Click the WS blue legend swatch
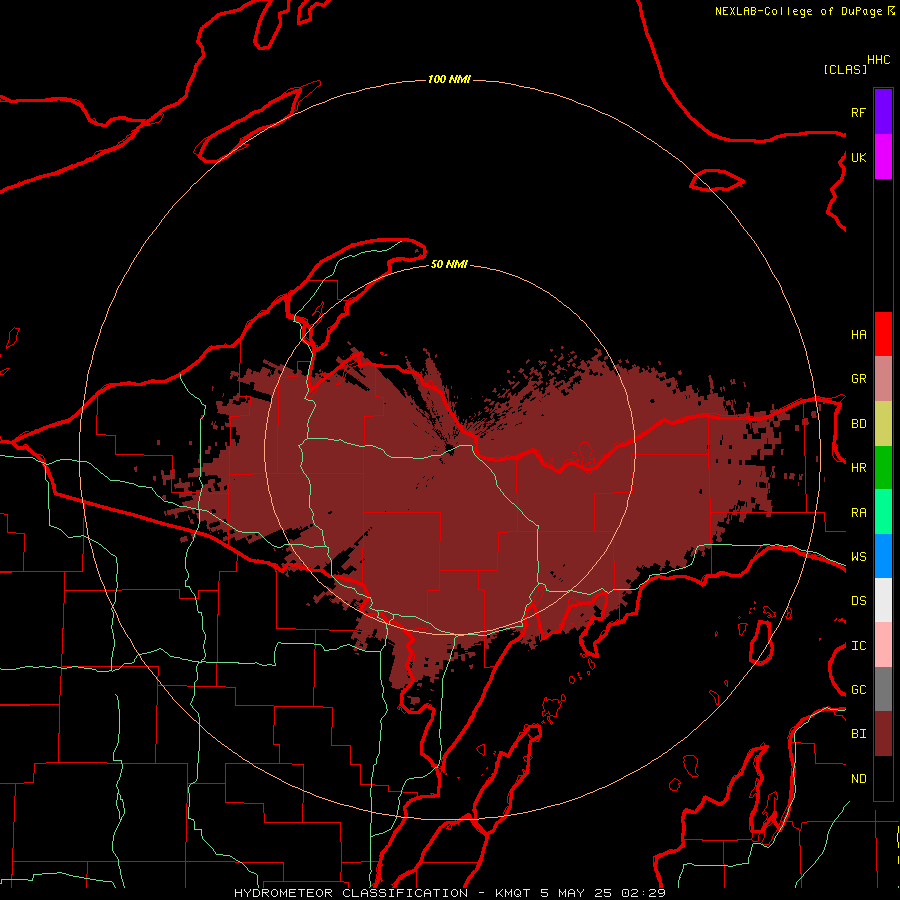The image size is (900, 900). (883, 556)
